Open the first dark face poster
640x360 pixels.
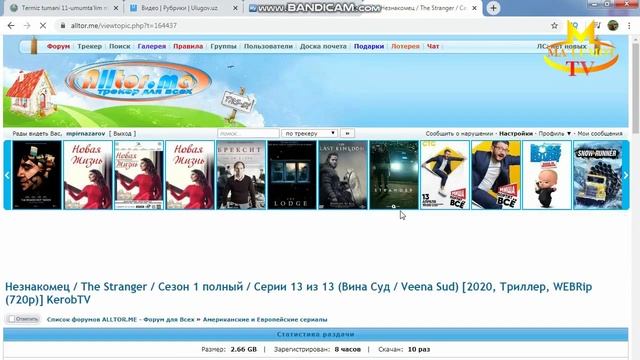[x=37, y=175]
